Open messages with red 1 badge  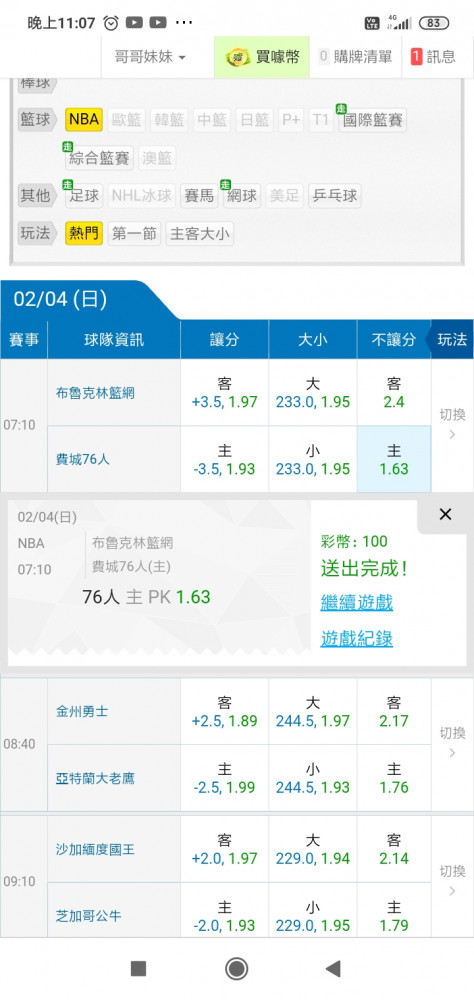click(434, 57)
